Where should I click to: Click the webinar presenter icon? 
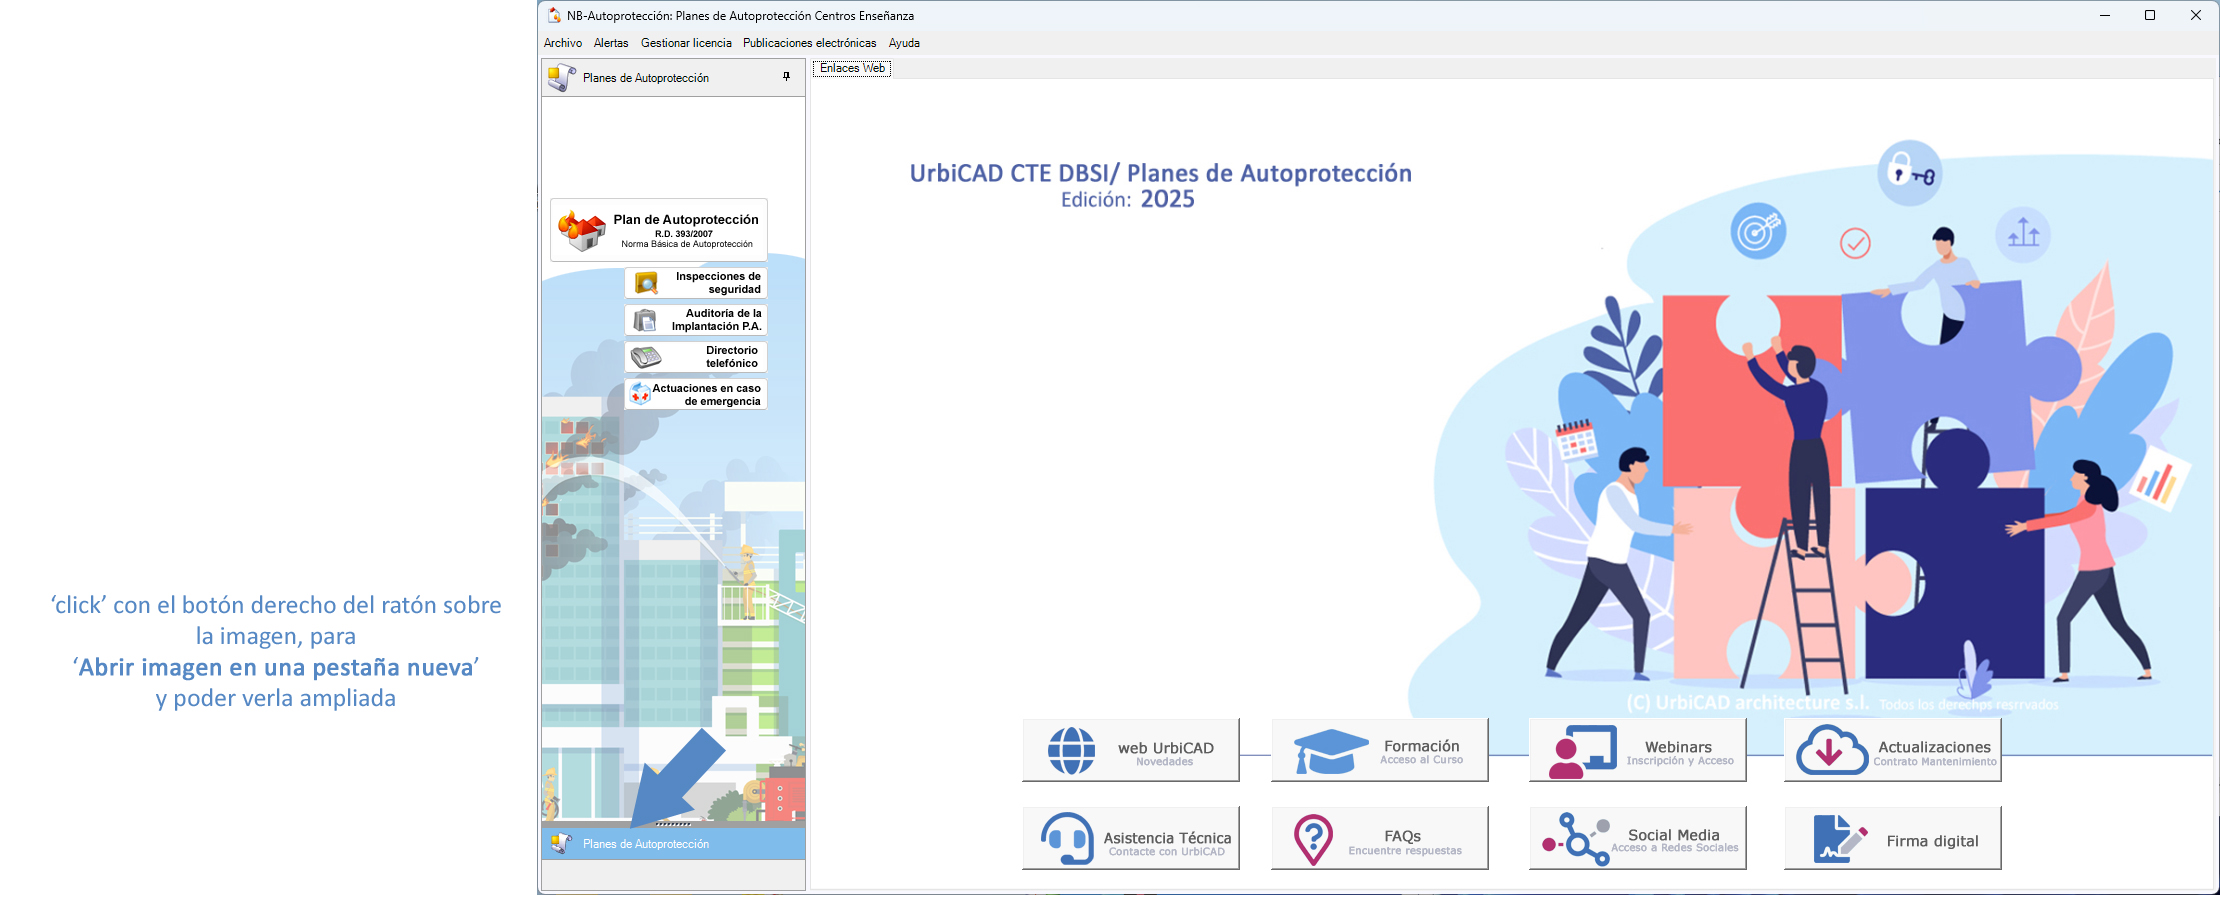click(1582, 752)
